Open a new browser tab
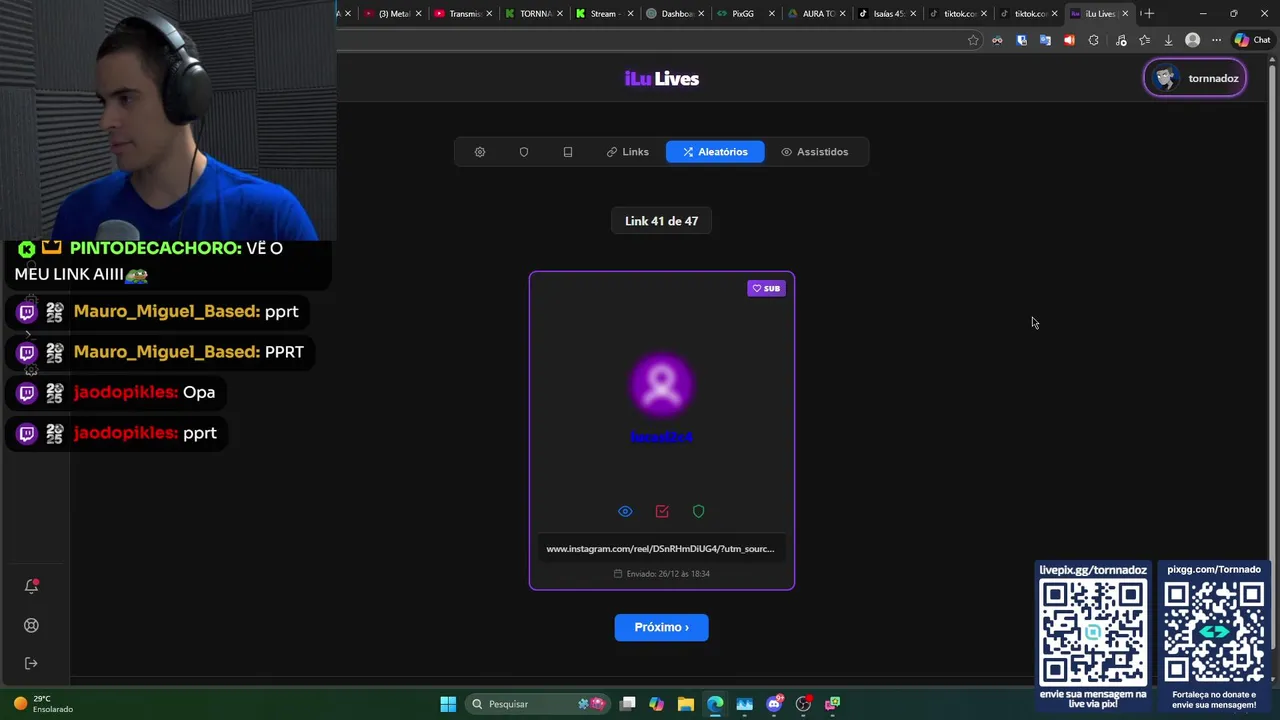 pyautogui.click(x=1149, y=13)
